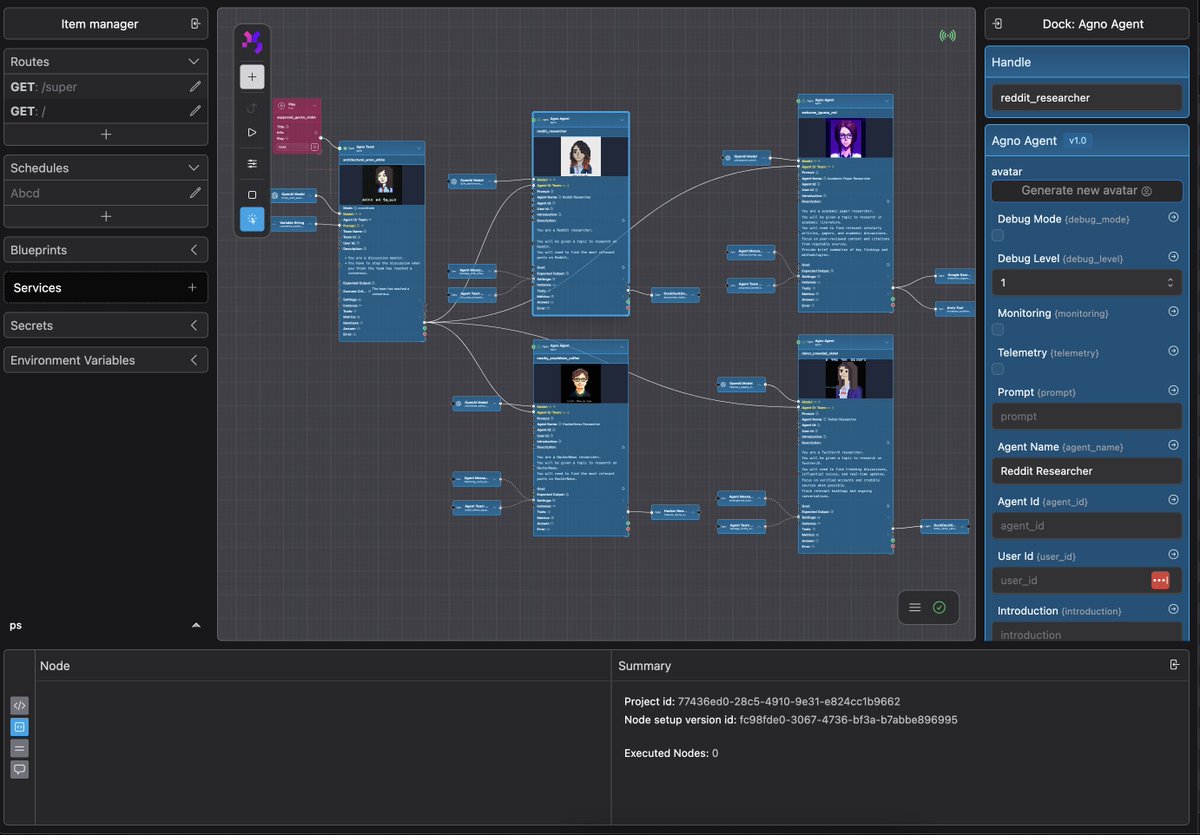The height and width of the screenshot is (835, 1200).
Task: Click the green signal icon above the canvas
Action: coord(947,35)
